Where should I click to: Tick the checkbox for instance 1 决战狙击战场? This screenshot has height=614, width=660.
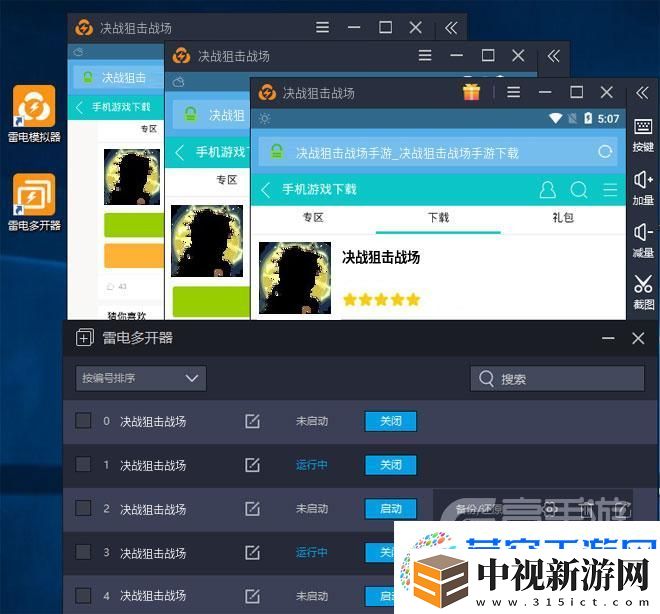point(83,464)
